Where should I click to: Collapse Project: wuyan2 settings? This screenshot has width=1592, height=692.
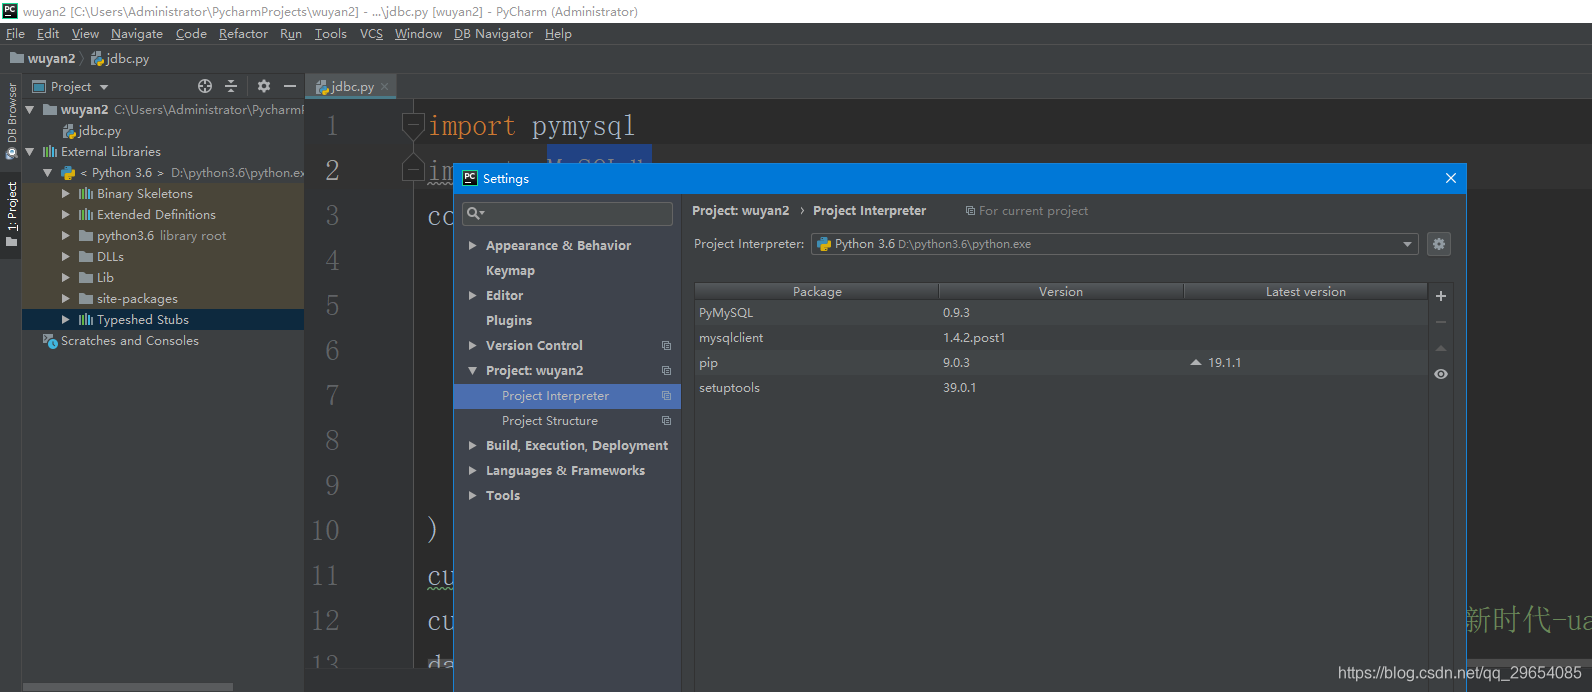pyautogui.click(x=472, y=371)
